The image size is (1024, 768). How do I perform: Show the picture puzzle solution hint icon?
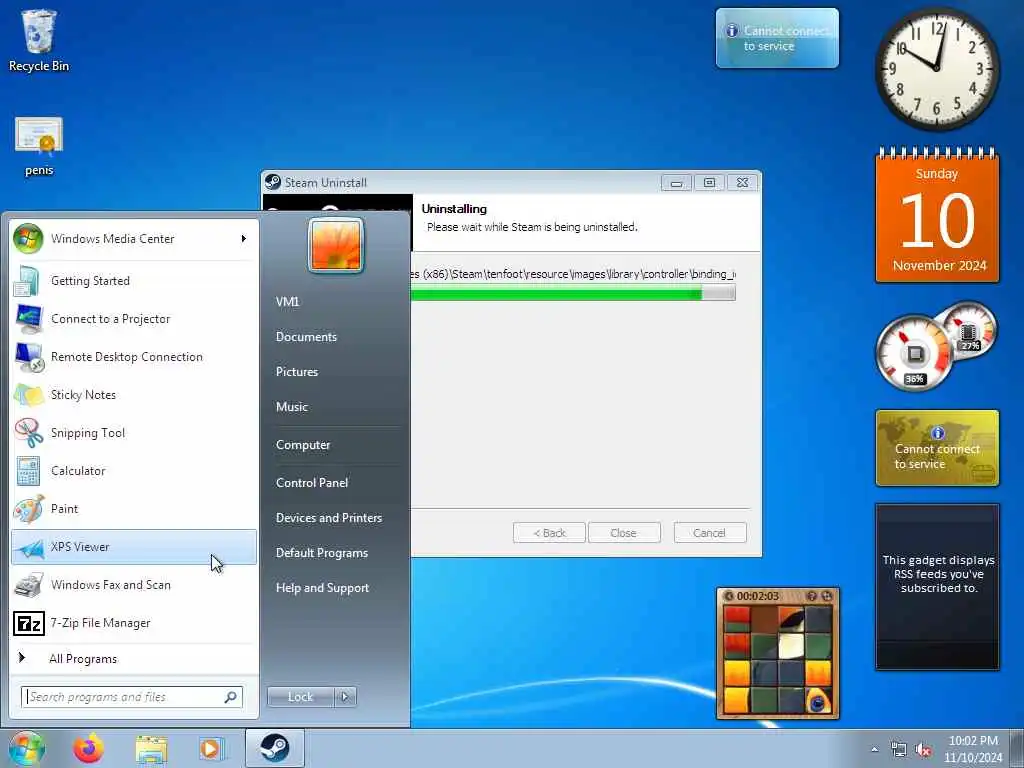pyautogui.click(x=812, y=596)
